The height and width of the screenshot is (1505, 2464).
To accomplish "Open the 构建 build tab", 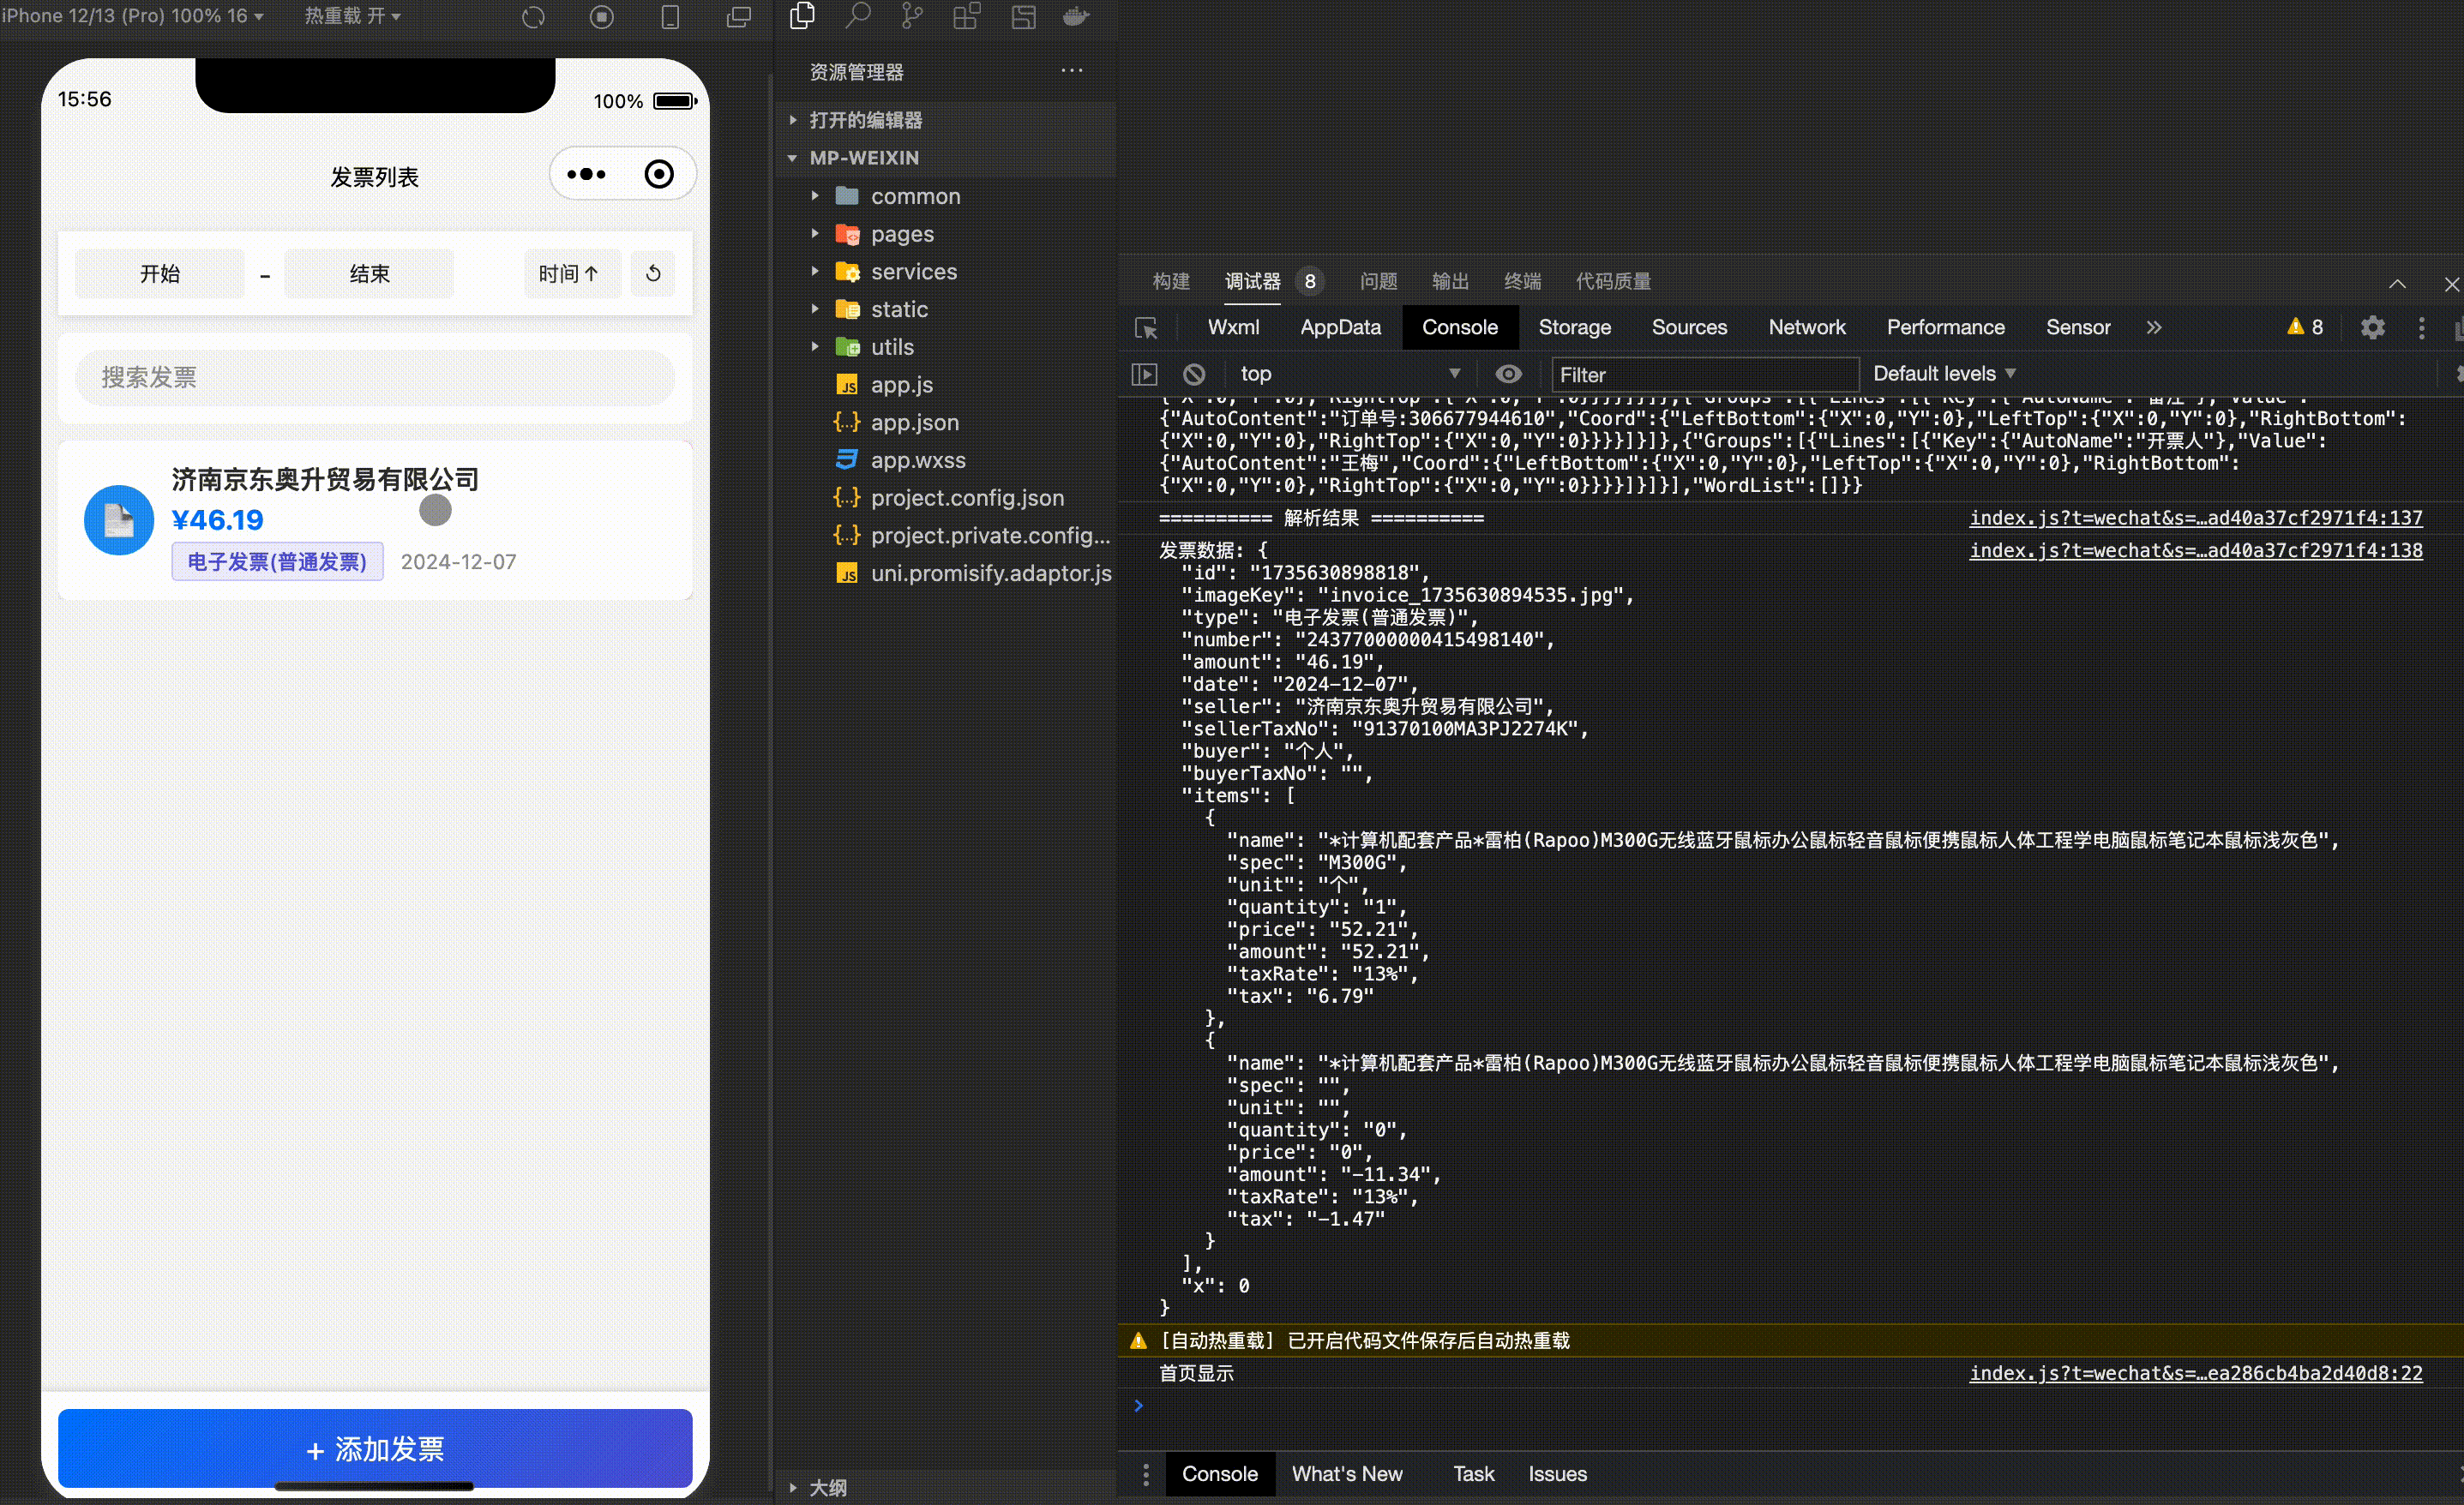I will pos(1171,282).
